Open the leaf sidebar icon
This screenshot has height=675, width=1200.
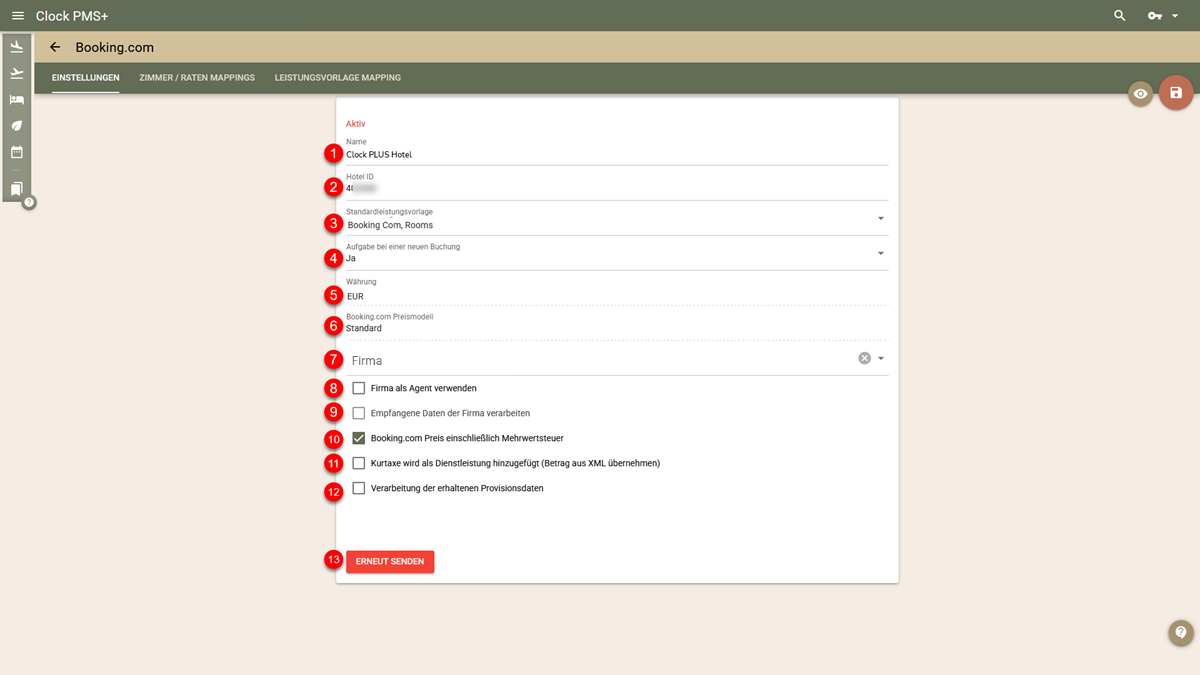click(x=17, y=126)
